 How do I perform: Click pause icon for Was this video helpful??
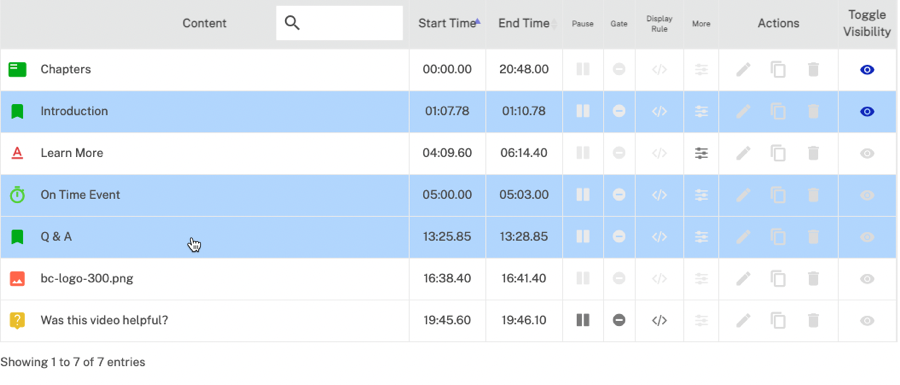pyautogui.click(x=583, y=320)
